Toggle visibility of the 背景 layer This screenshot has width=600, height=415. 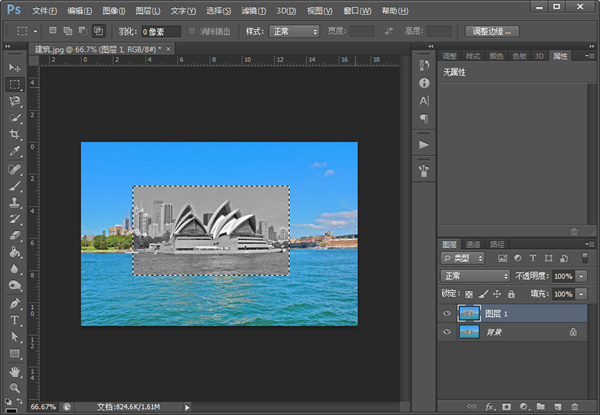[447, 332]
